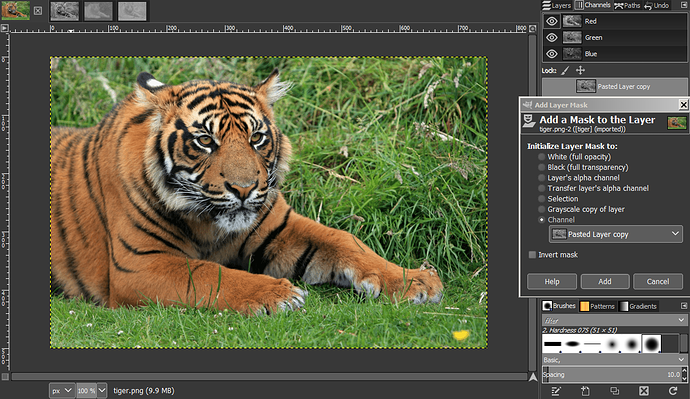Toggle Quick Mask icon below the left ruler
Image resolution: width=690 pixels, height=399 pixels.
(5, 377)
